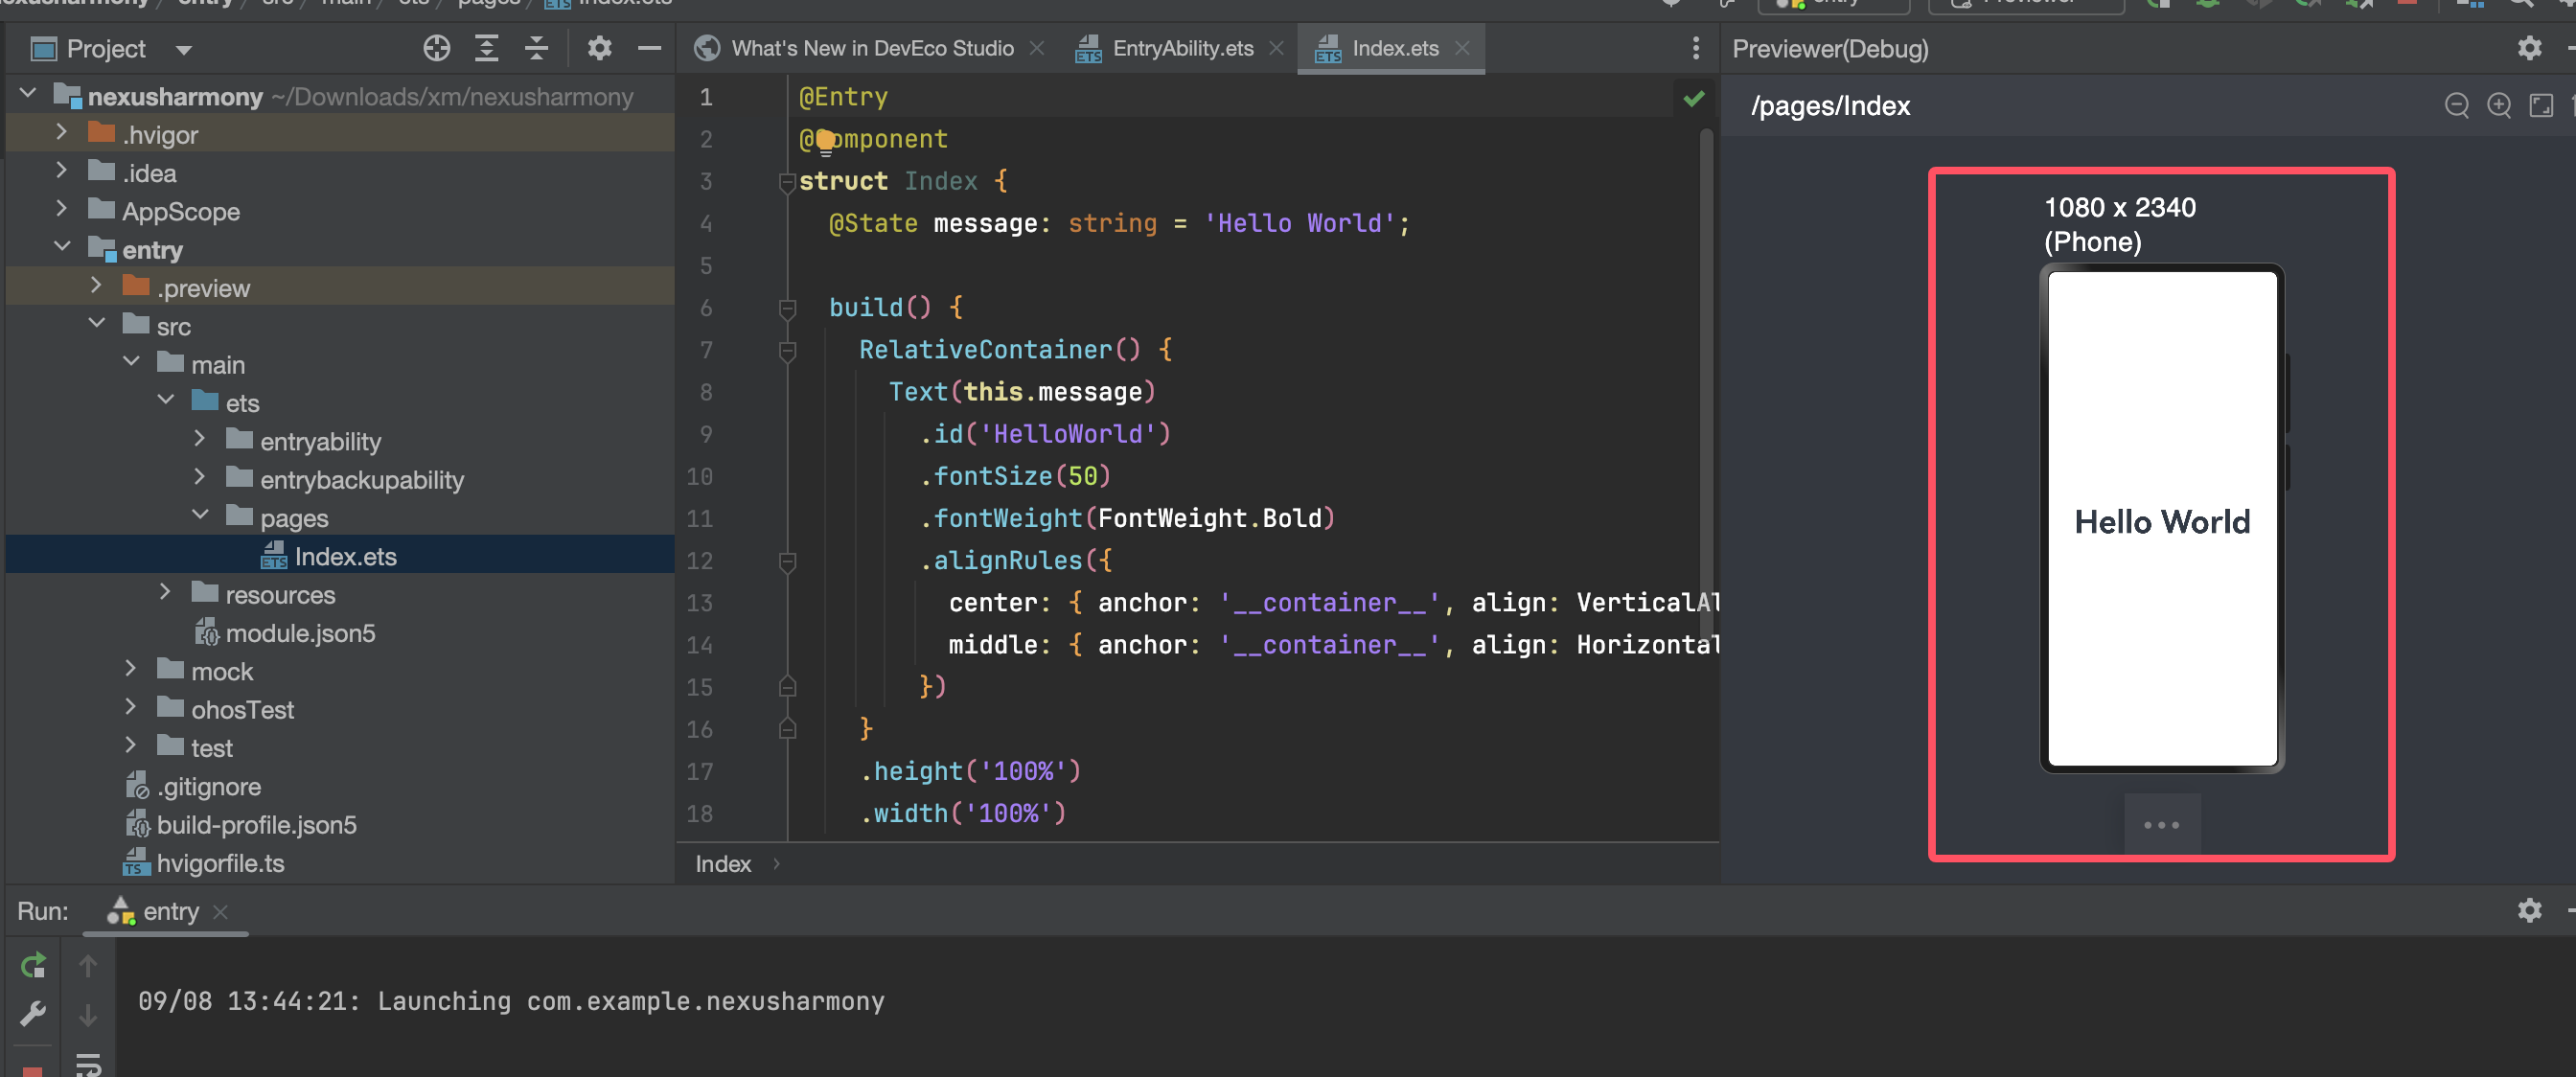Click the Collapse All icon in Project toolbar
The width and height of the screenshot is (2576, 1077).
pos(536,48)
